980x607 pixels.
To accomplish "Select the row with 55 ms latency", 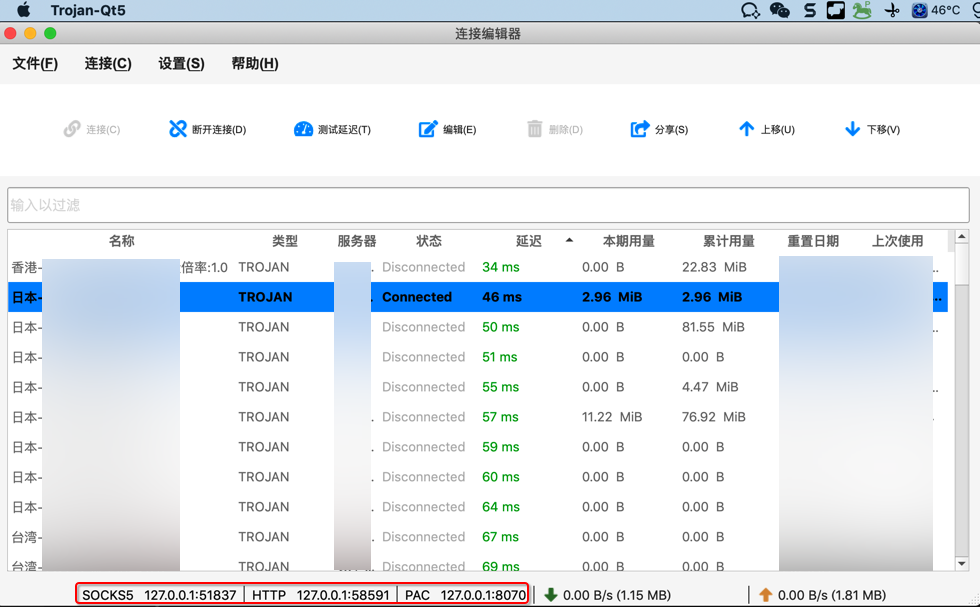I will coord(478,387).
